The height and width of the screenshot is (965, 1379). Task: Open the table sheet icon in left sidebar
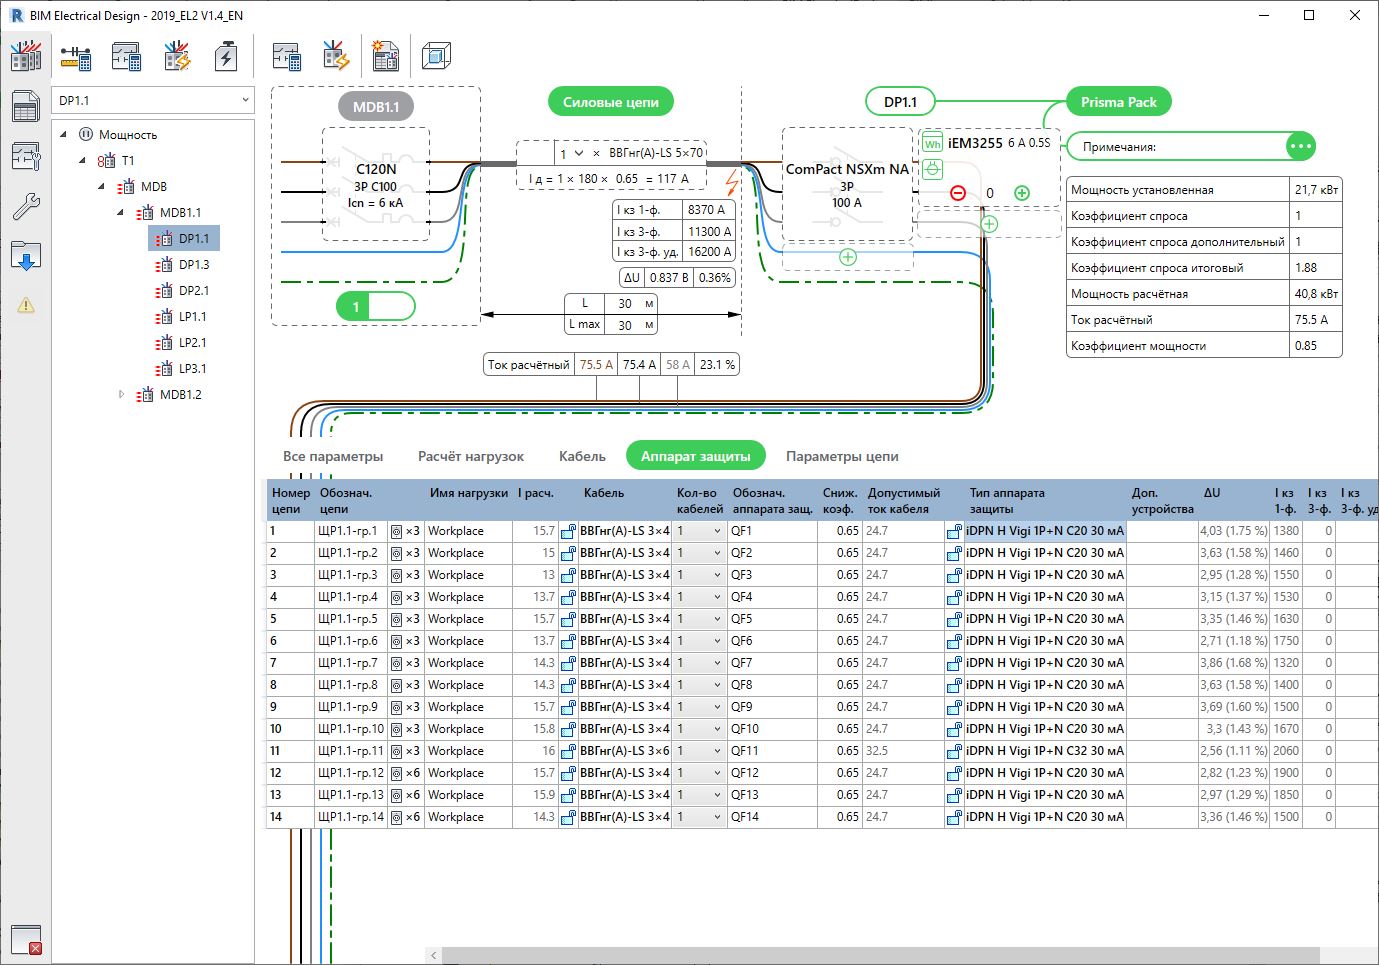pos(26,106)
